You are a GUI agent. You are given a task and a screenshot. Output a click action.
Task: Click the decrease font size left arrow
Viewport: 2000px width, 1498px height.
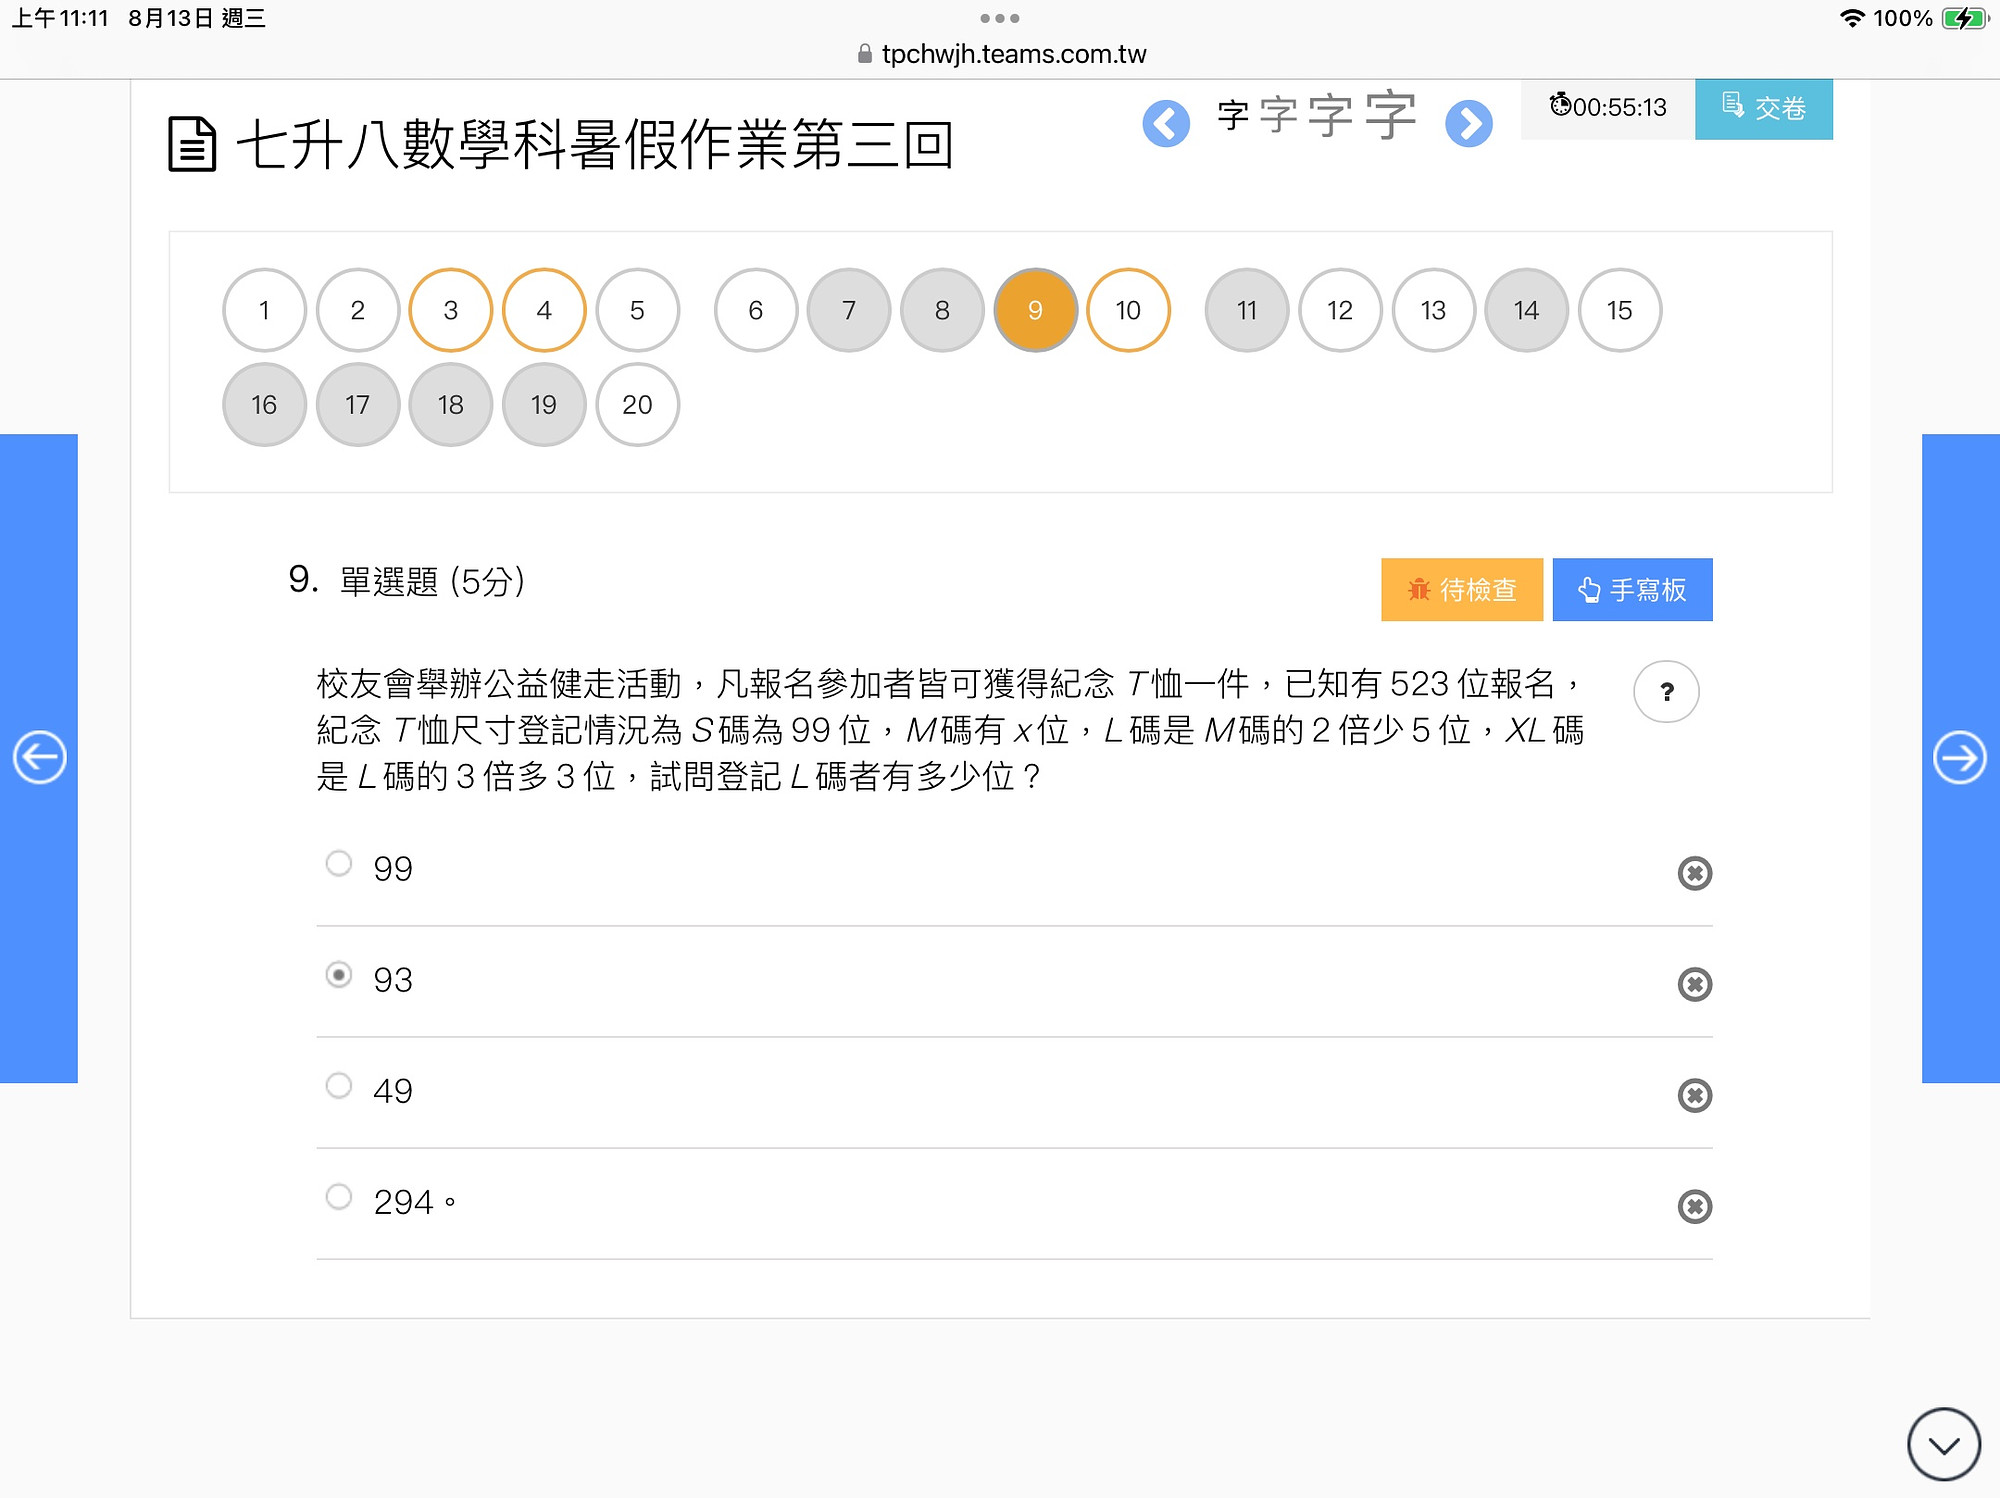(x=1166, y=124)
